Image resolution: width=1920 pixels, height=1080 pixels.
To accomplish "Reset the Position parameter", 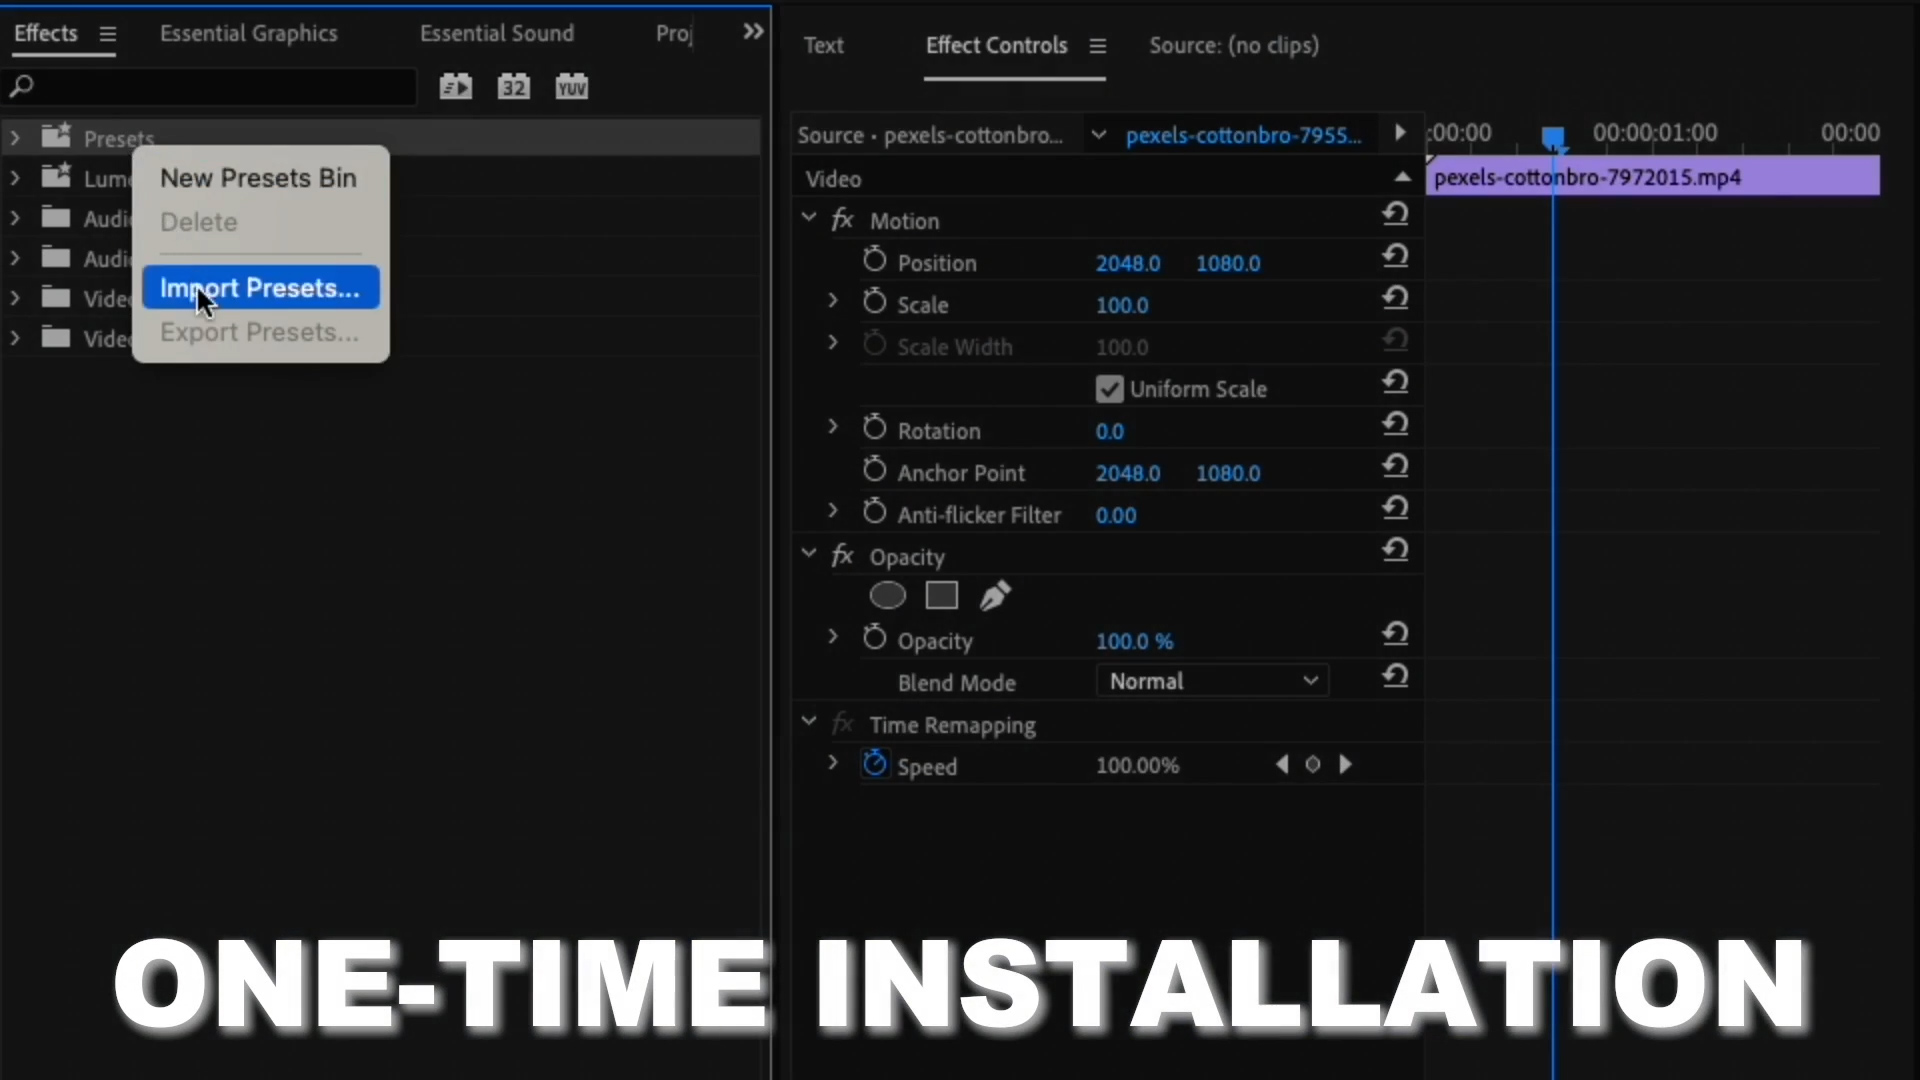I will 1395,257.
